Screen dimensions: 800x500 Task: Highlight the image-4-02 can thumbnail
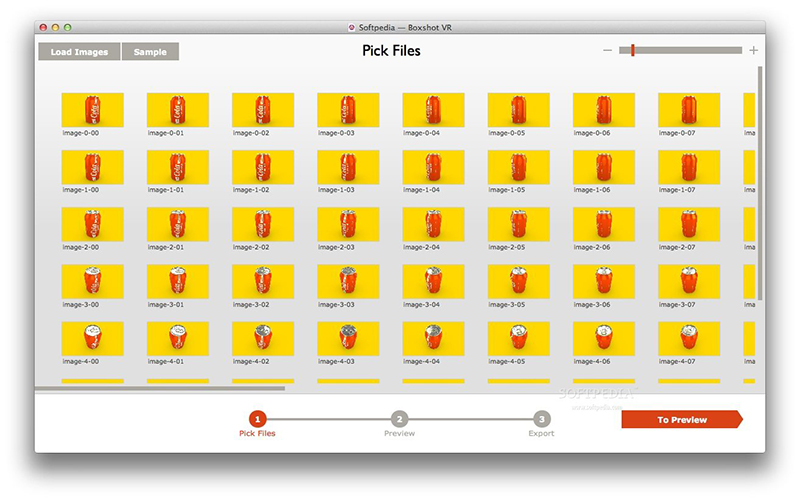coord(263,338)
